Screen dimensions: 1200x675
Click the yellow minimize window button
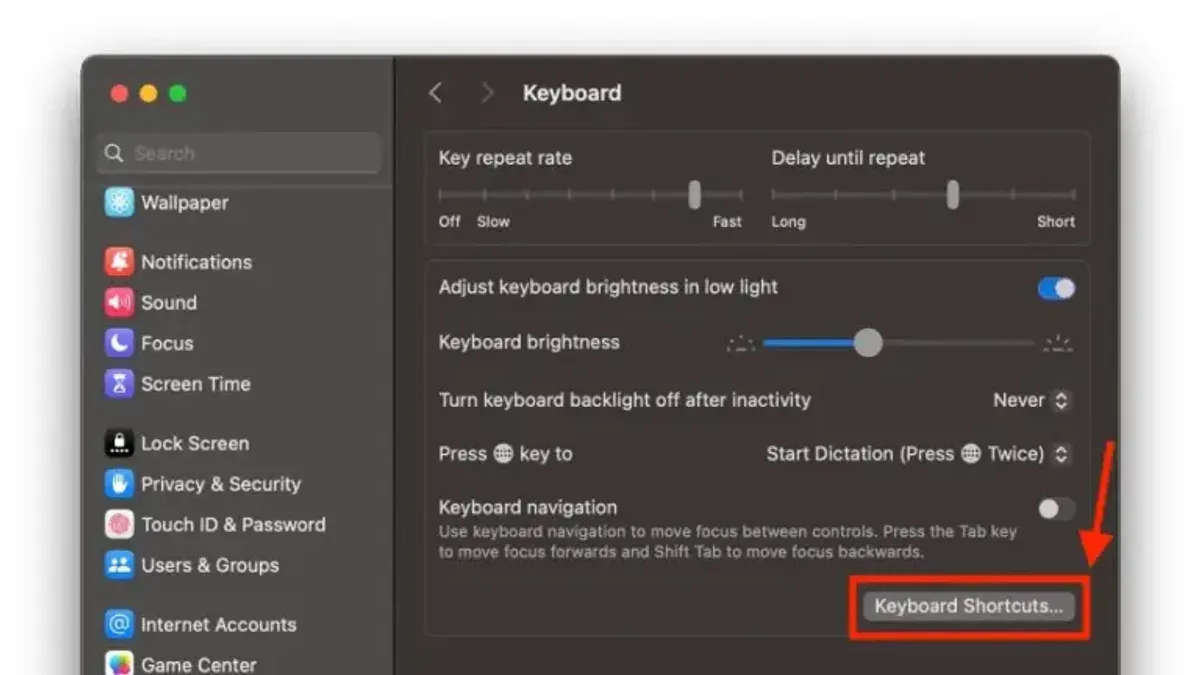coord(148,93)
